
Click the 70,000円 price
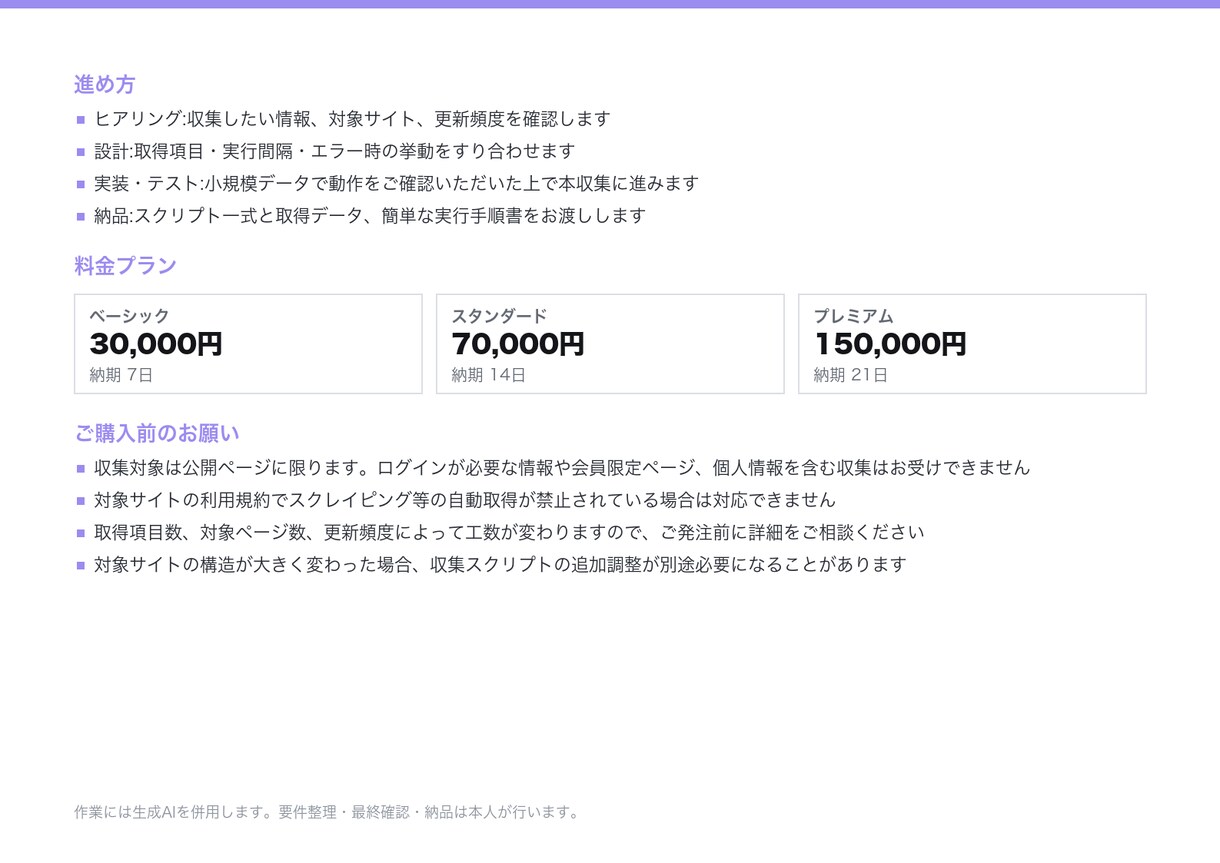tap(518, 344)
